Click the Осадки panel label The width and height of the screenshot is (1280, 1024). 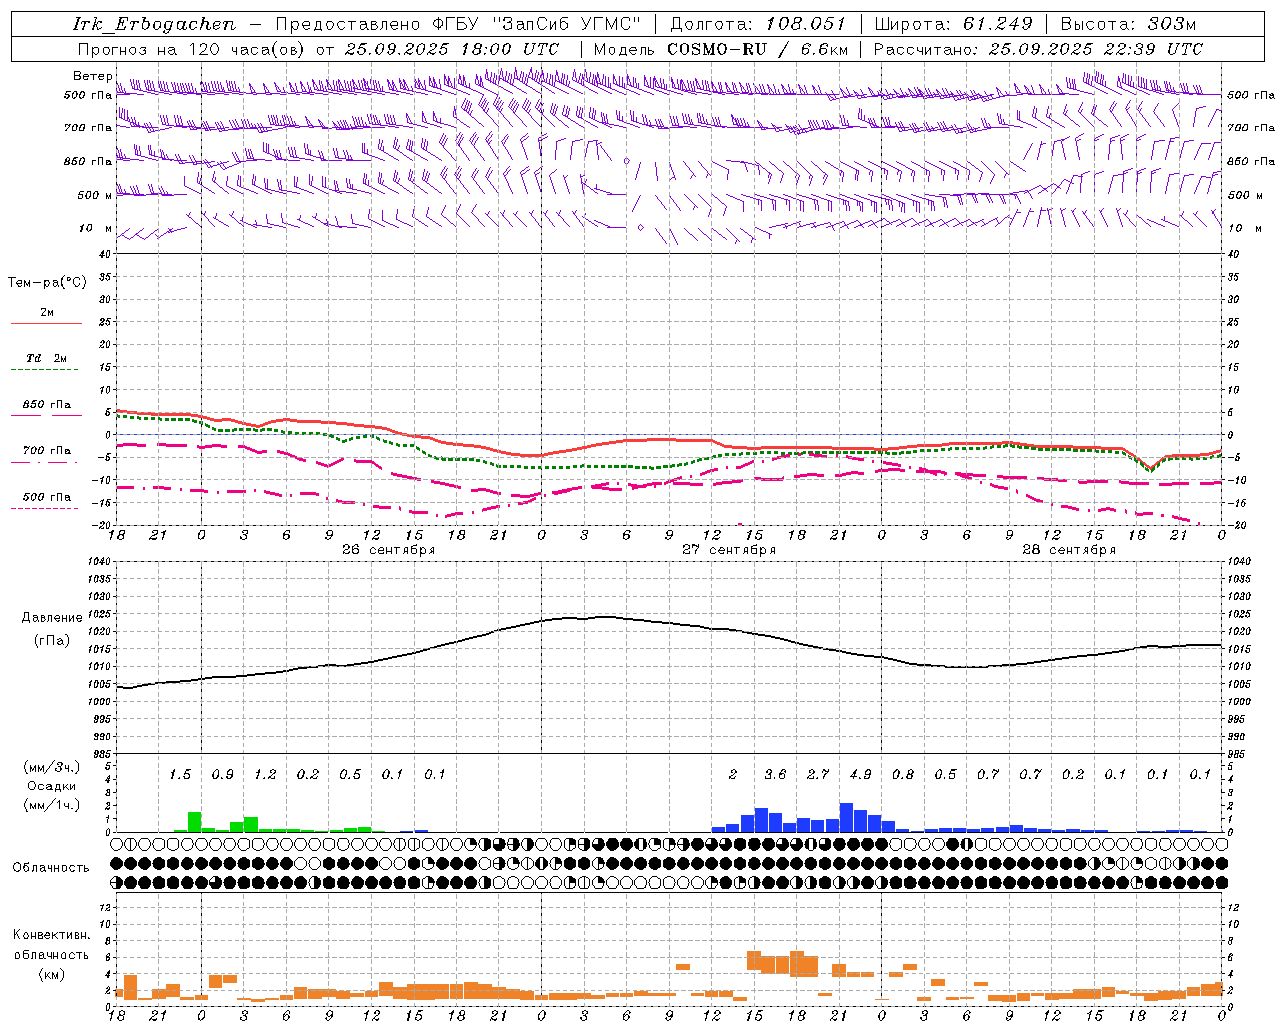pos(52,786)
